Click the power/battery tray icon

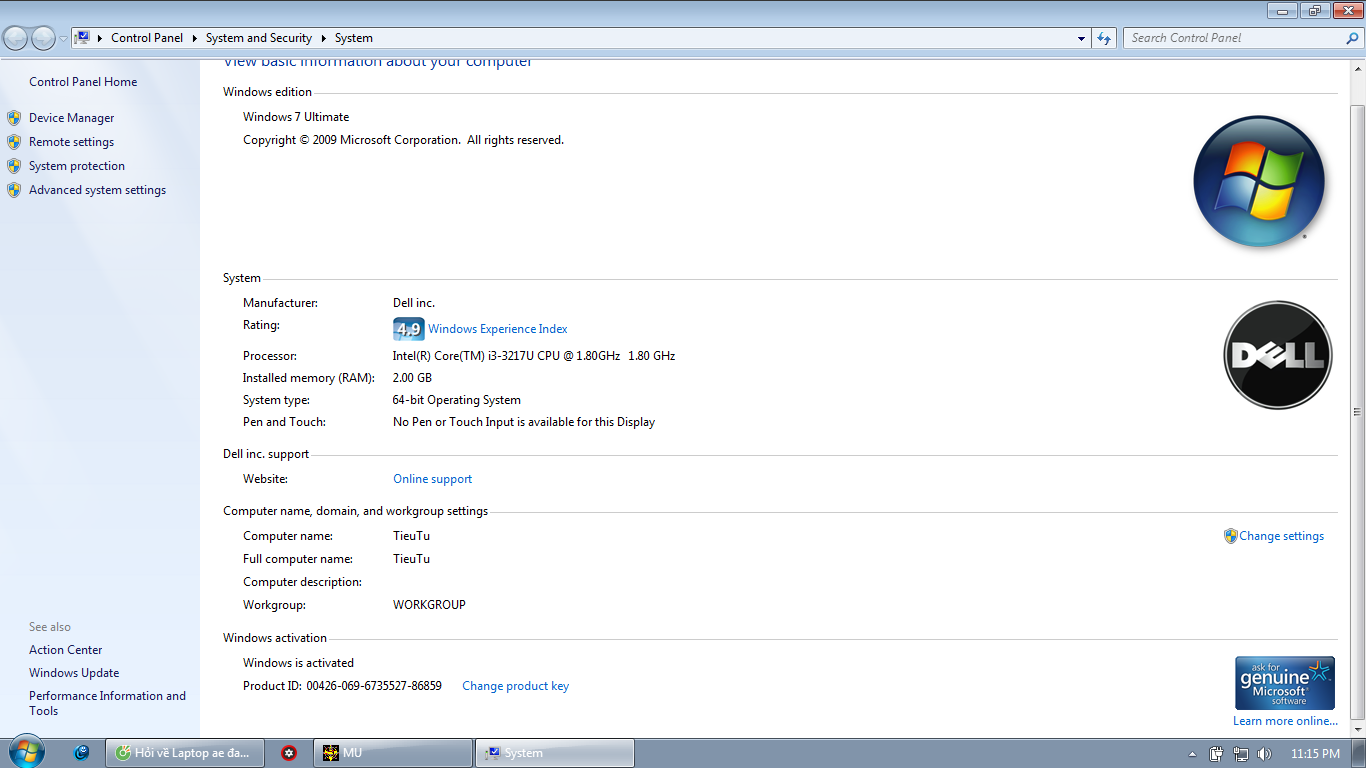pos(1217,754)
